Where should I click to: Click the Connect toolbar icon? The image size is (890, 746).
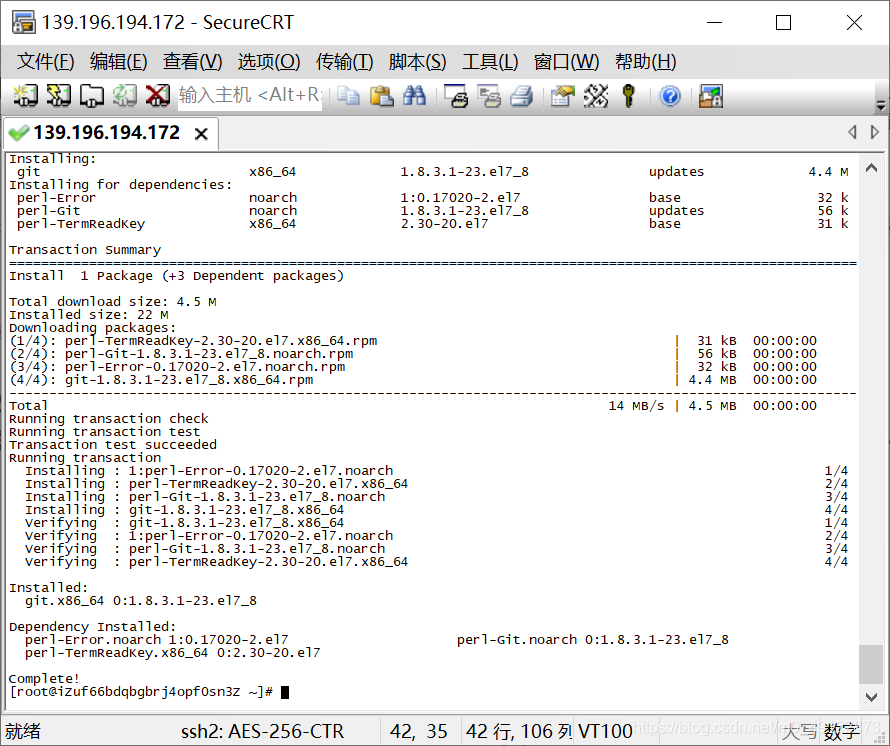[x=25, y=95]
